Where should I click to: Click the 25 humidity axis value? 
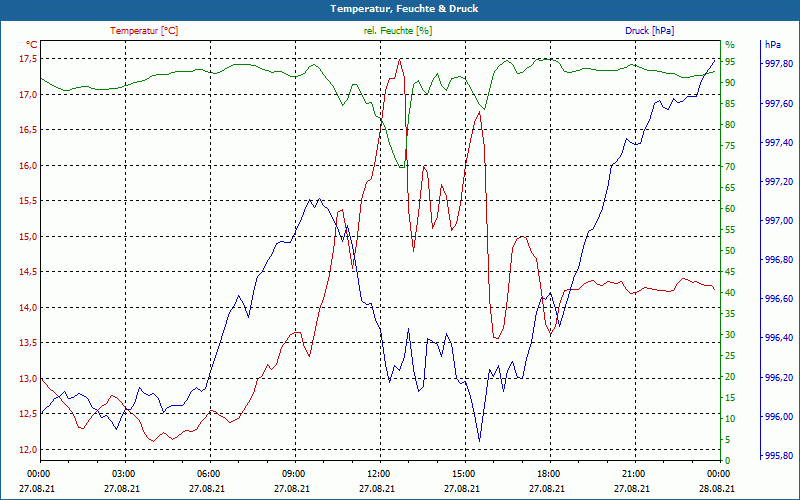(x=730, y=356)
